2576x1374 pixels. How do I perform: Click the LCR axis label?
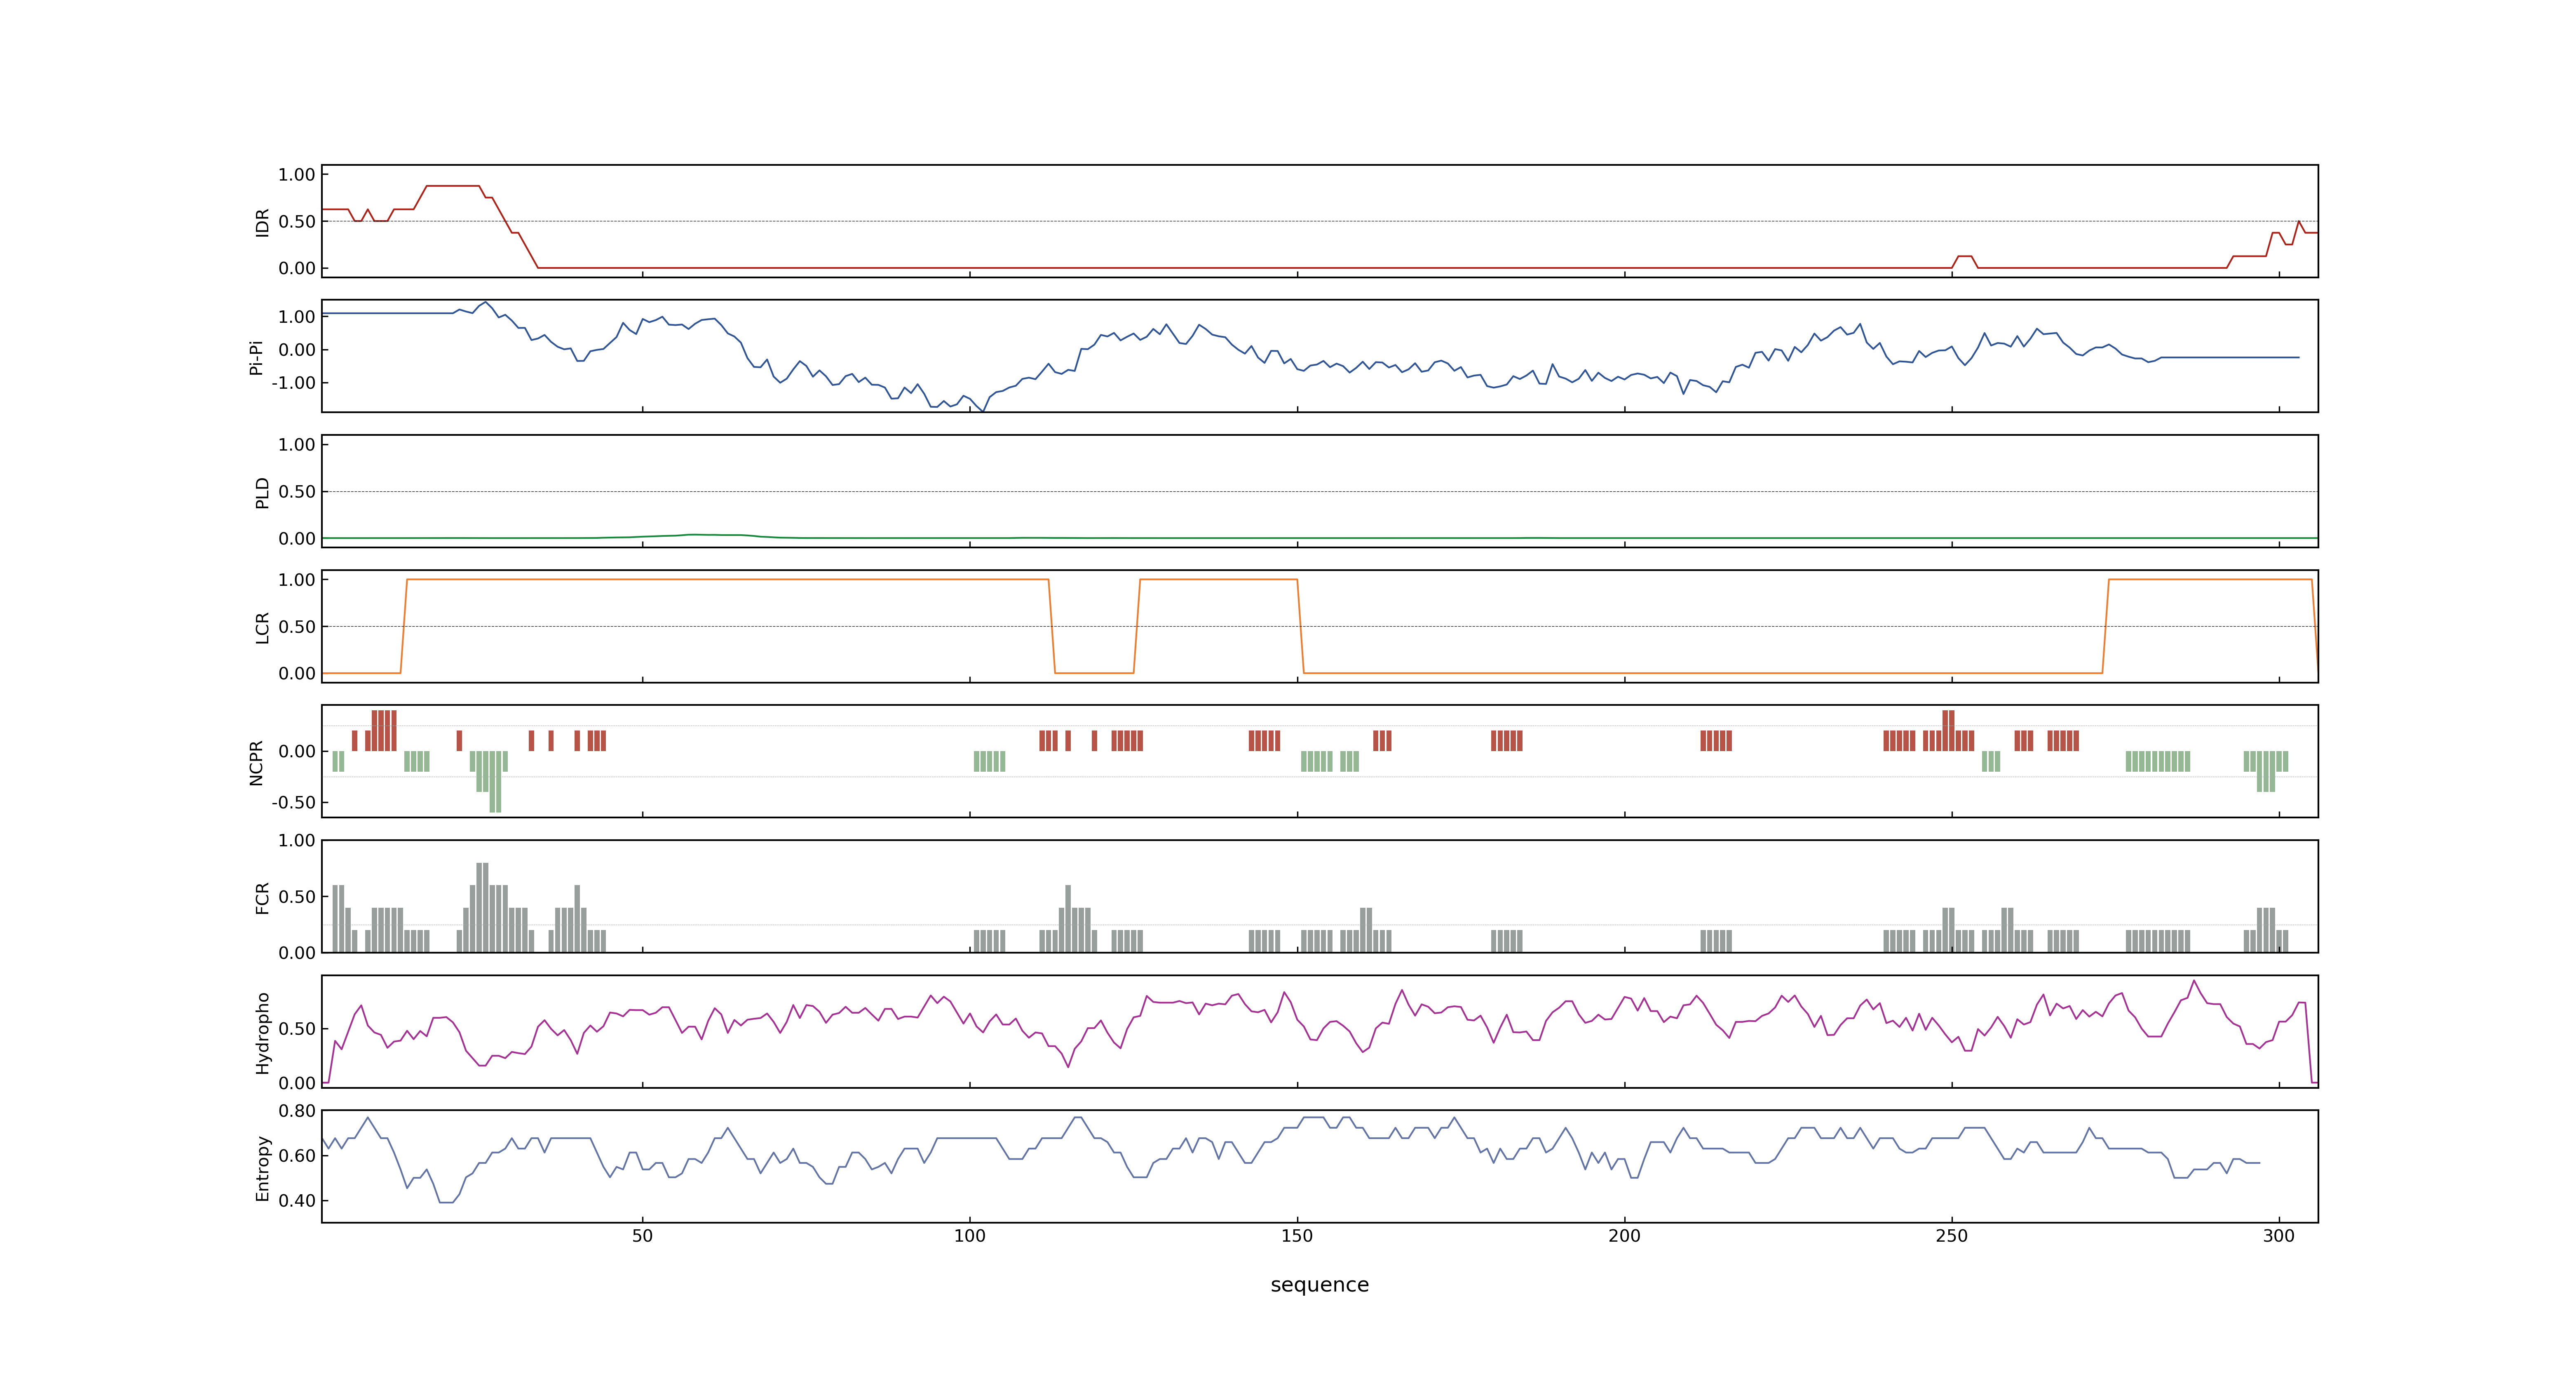(x=262, y=627)
